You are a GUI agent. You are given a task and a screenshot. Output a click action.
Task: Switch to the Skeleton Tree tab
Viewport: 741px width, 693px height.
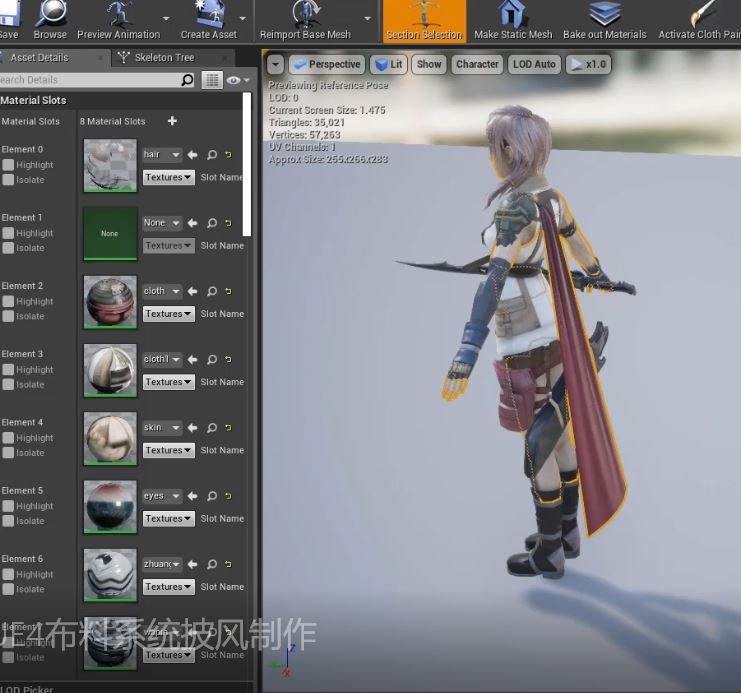click(164, 58)
